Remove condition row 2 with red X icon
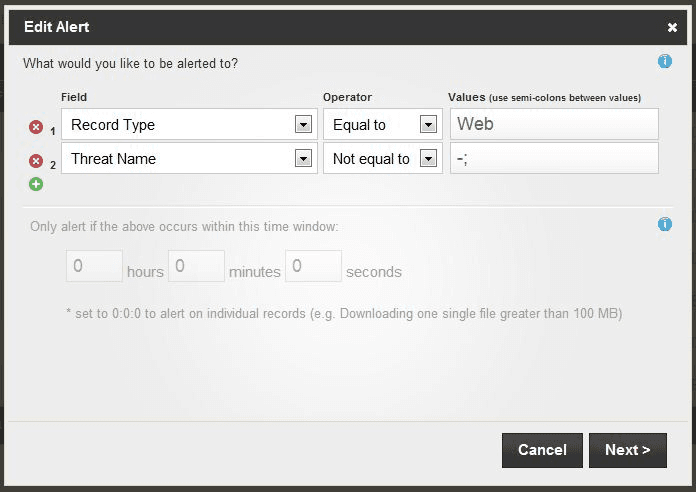The width and height of the screenshot is (696, 492). tap(36, 161)
